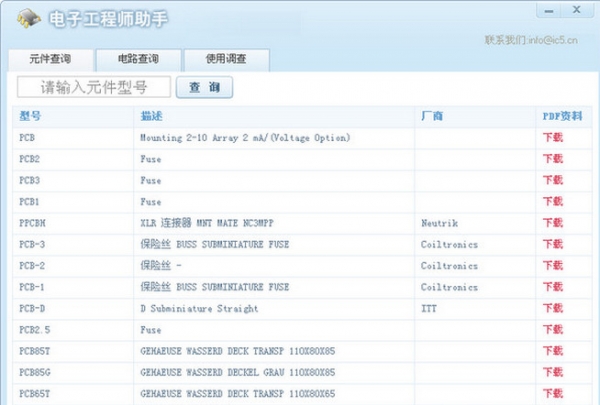
Task: Select the PCB3 model cell
Action: (29, 180)
